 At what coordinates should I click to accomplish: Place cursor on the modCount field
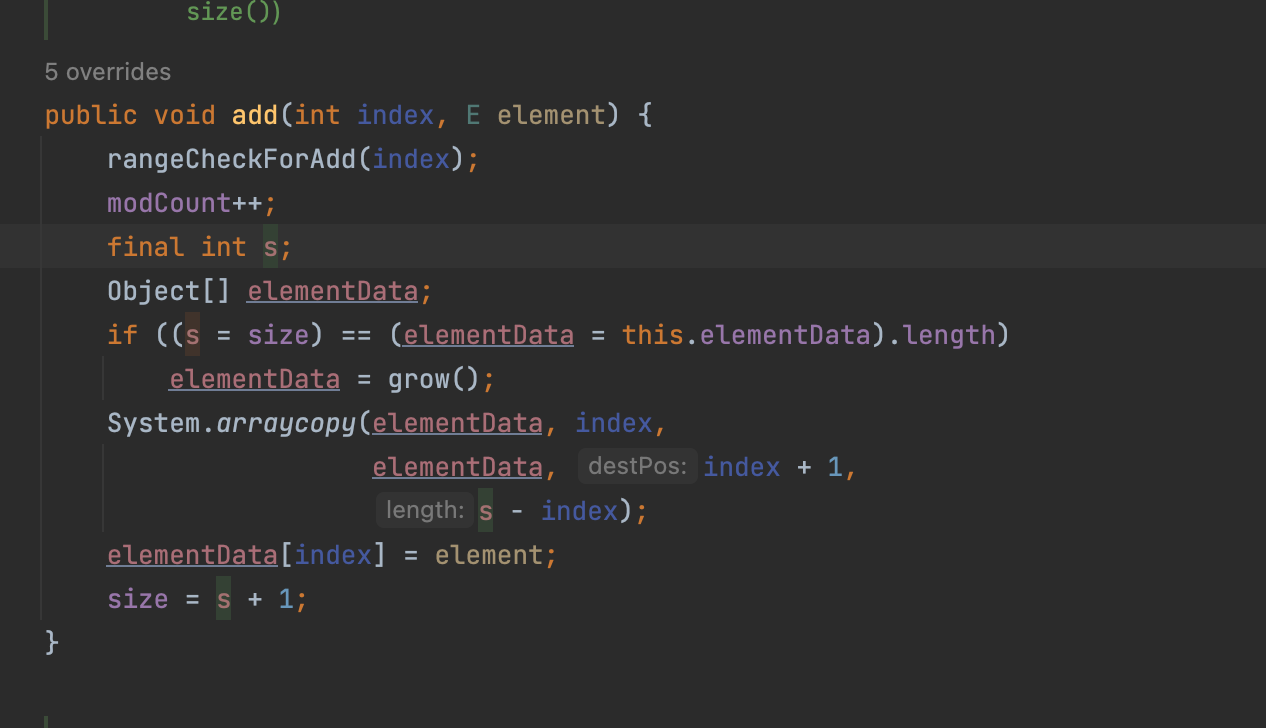[x=169, y=203]
